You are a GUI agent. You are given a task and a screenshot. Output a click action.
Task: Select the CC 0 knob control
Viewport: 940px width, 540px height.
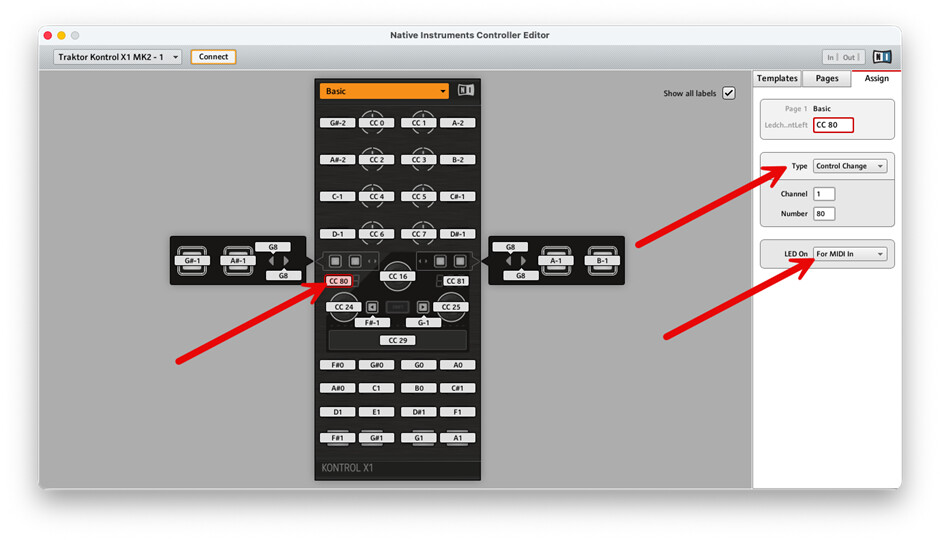376,123
